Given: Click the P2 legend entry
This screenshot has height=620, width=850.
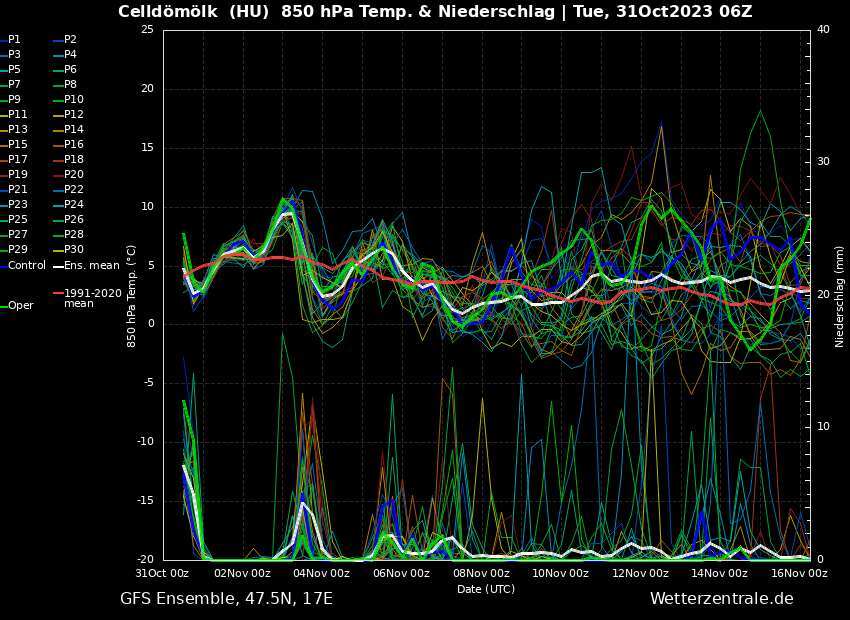Looking at the screenshot, I should (x=70, y=40).
